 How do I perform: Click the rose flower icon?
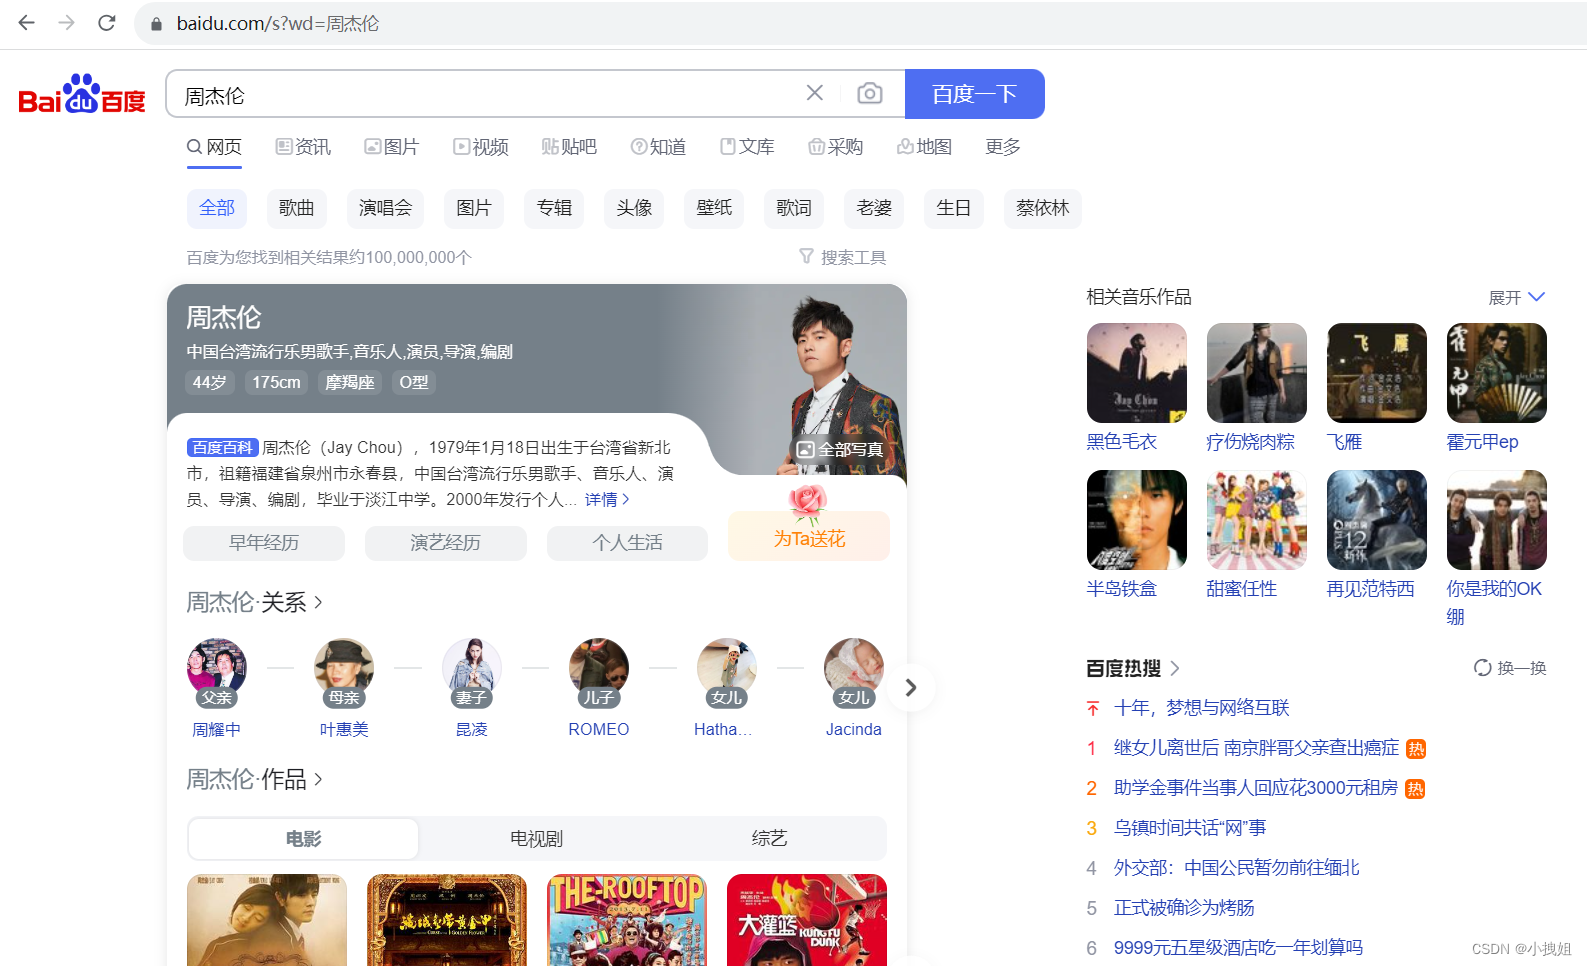pyautogui.click(x=808, y=502)
